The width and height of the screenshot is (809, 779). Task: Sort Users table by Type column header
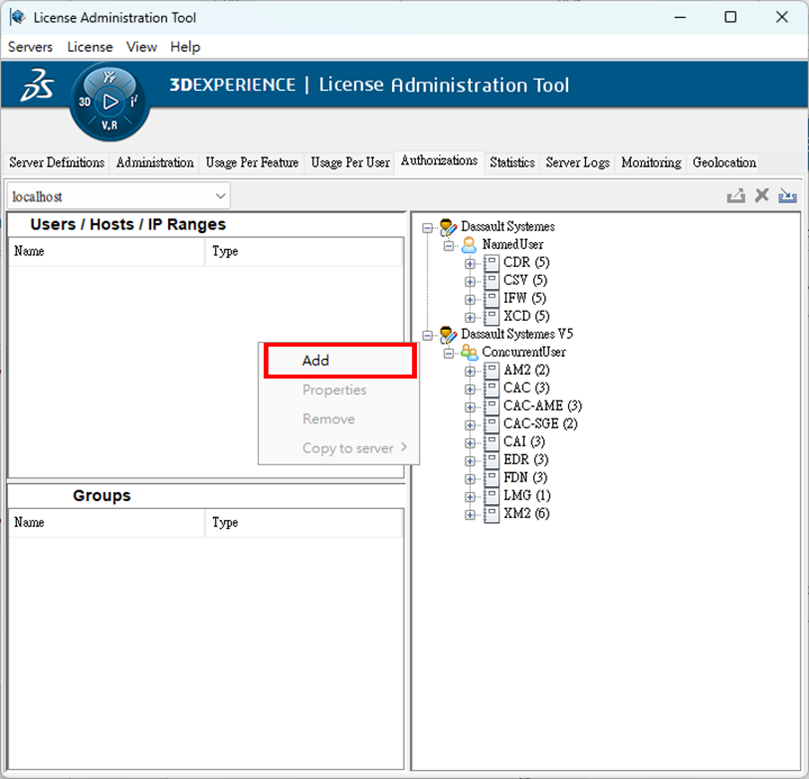click(x=303, y=251)
